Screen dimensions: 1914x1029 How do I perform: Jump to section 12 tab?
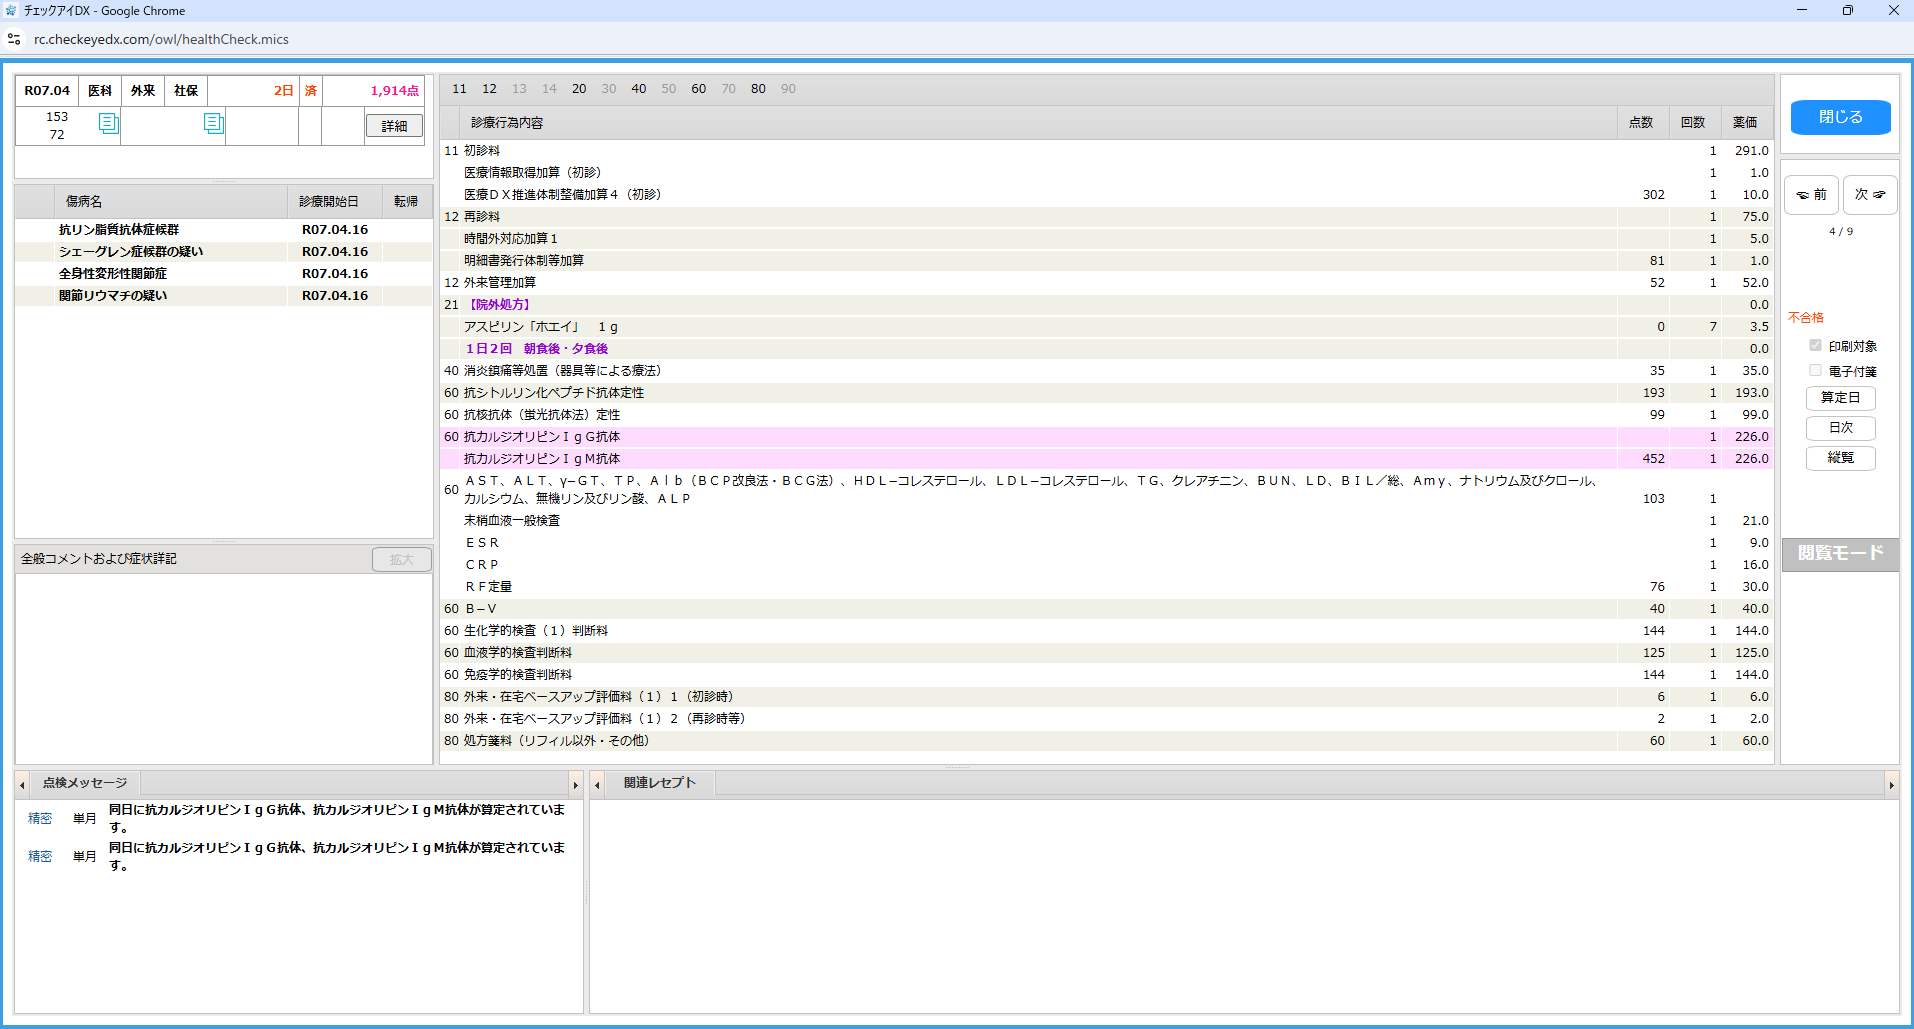[x=489, y=89]
